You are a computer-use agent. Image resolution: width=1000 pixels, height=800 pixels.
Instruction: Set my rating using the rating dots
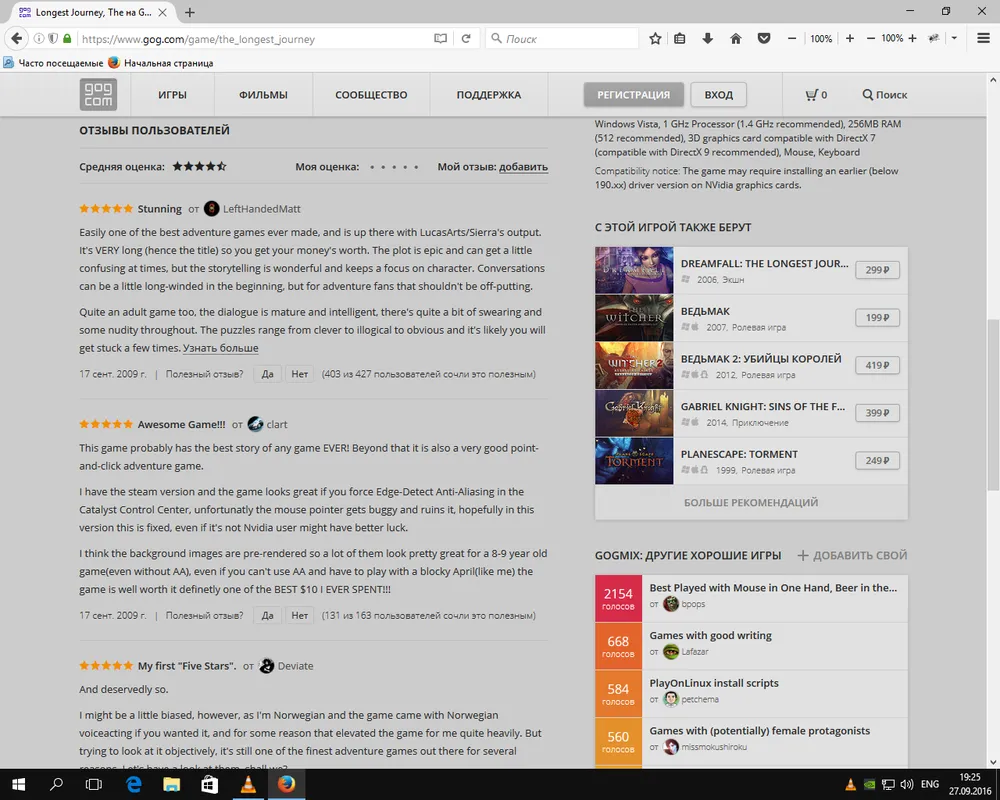coord(394,167)
